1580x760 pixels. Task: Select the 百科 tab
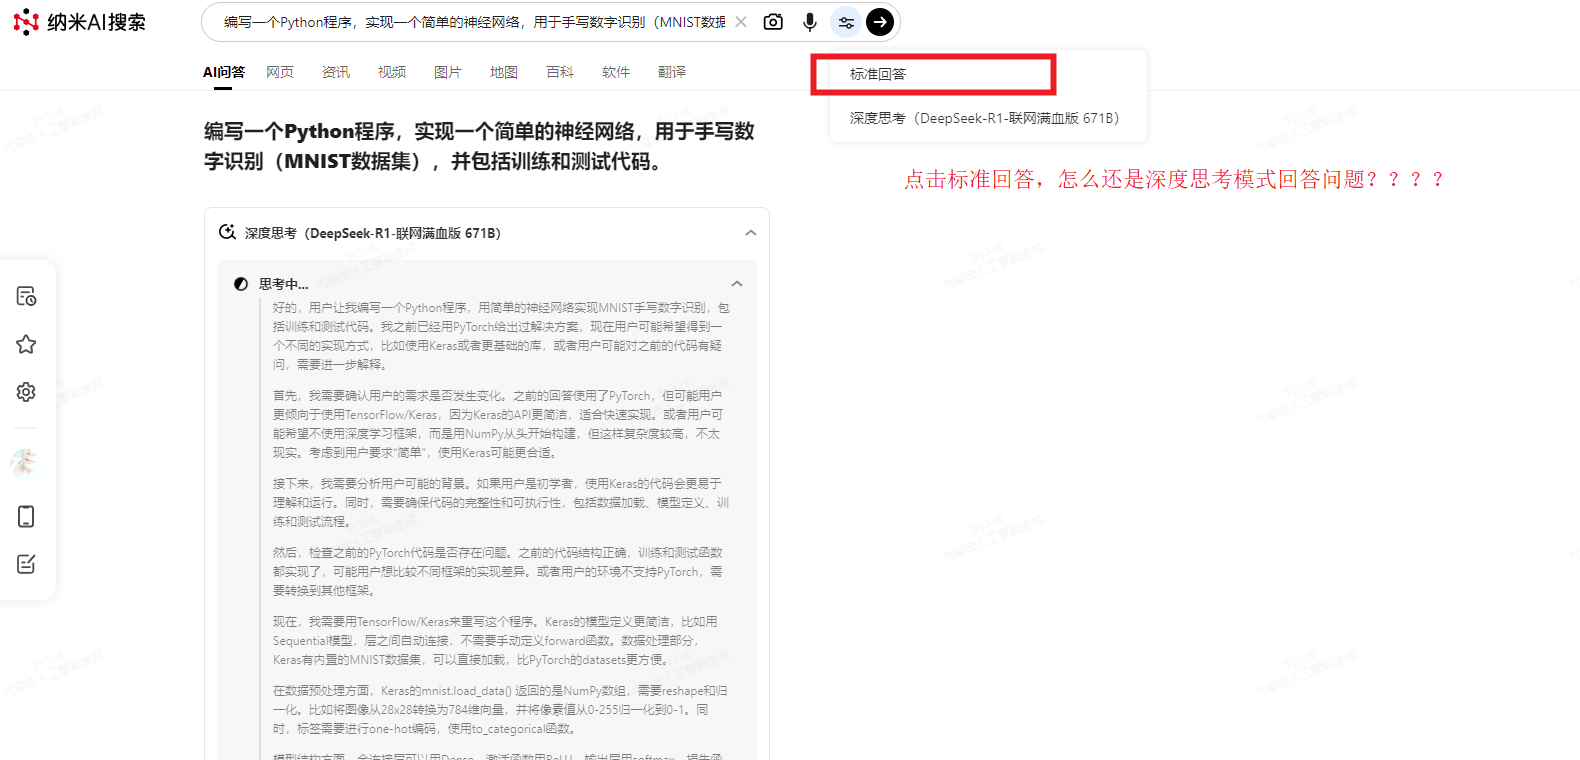560,72
